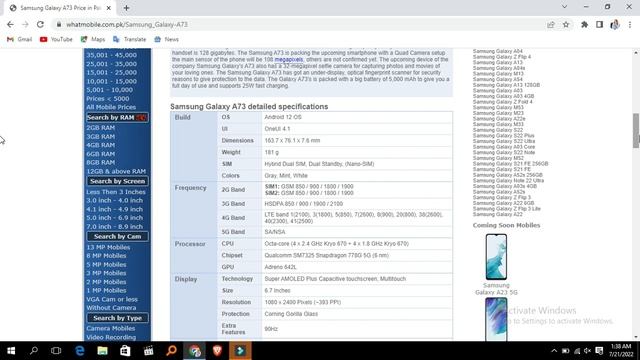Open Windows taskbar search

34,351
